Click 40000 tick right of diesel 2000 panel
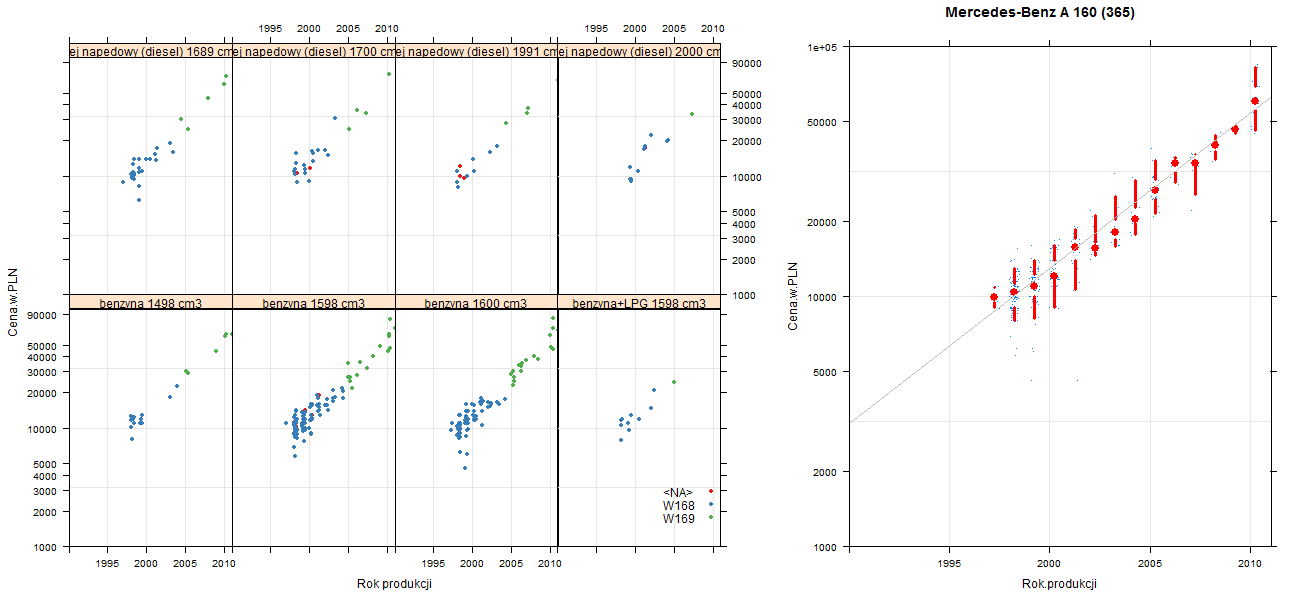Screen dimensions: 1300x600 click(x=747, y=105)
